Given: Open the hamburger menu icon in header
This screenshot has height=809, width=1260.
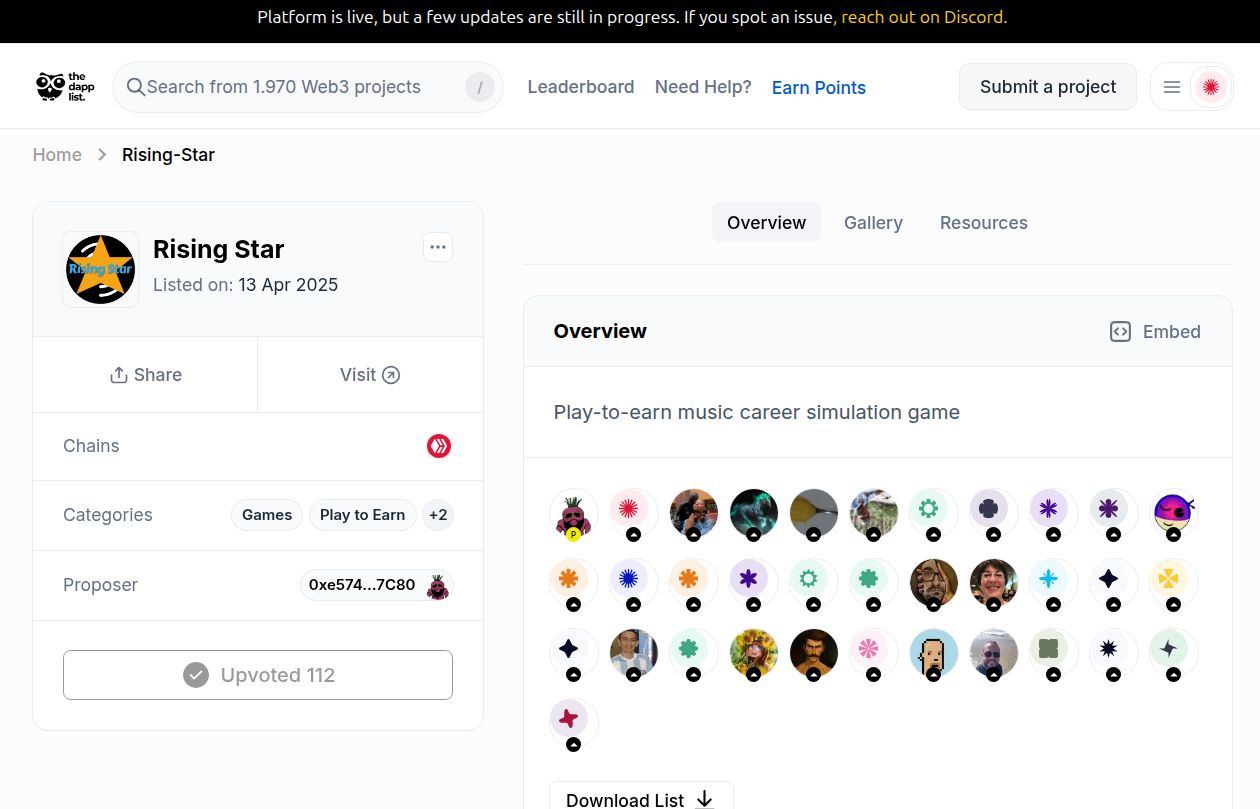Looking at the screenshot, I should [x=1172, y=87].
